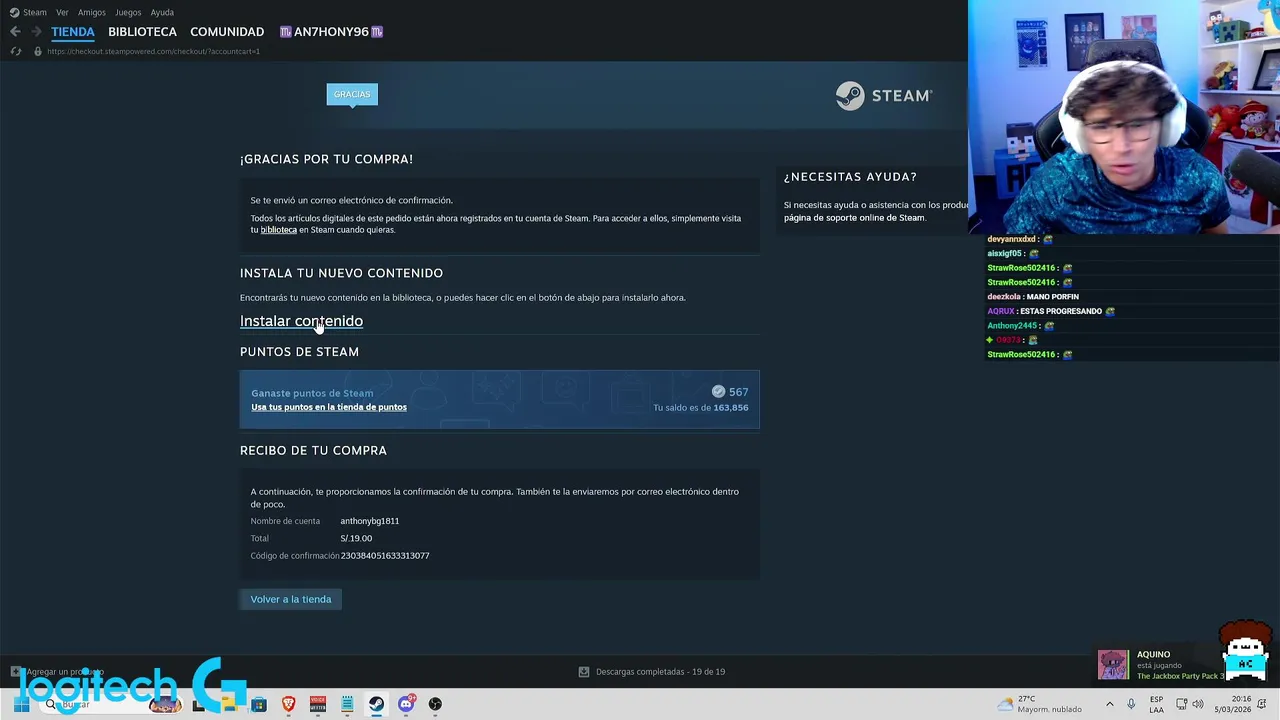
Task: Click the GRACIAS checkout step badge
Action: (x=352, y=94)
